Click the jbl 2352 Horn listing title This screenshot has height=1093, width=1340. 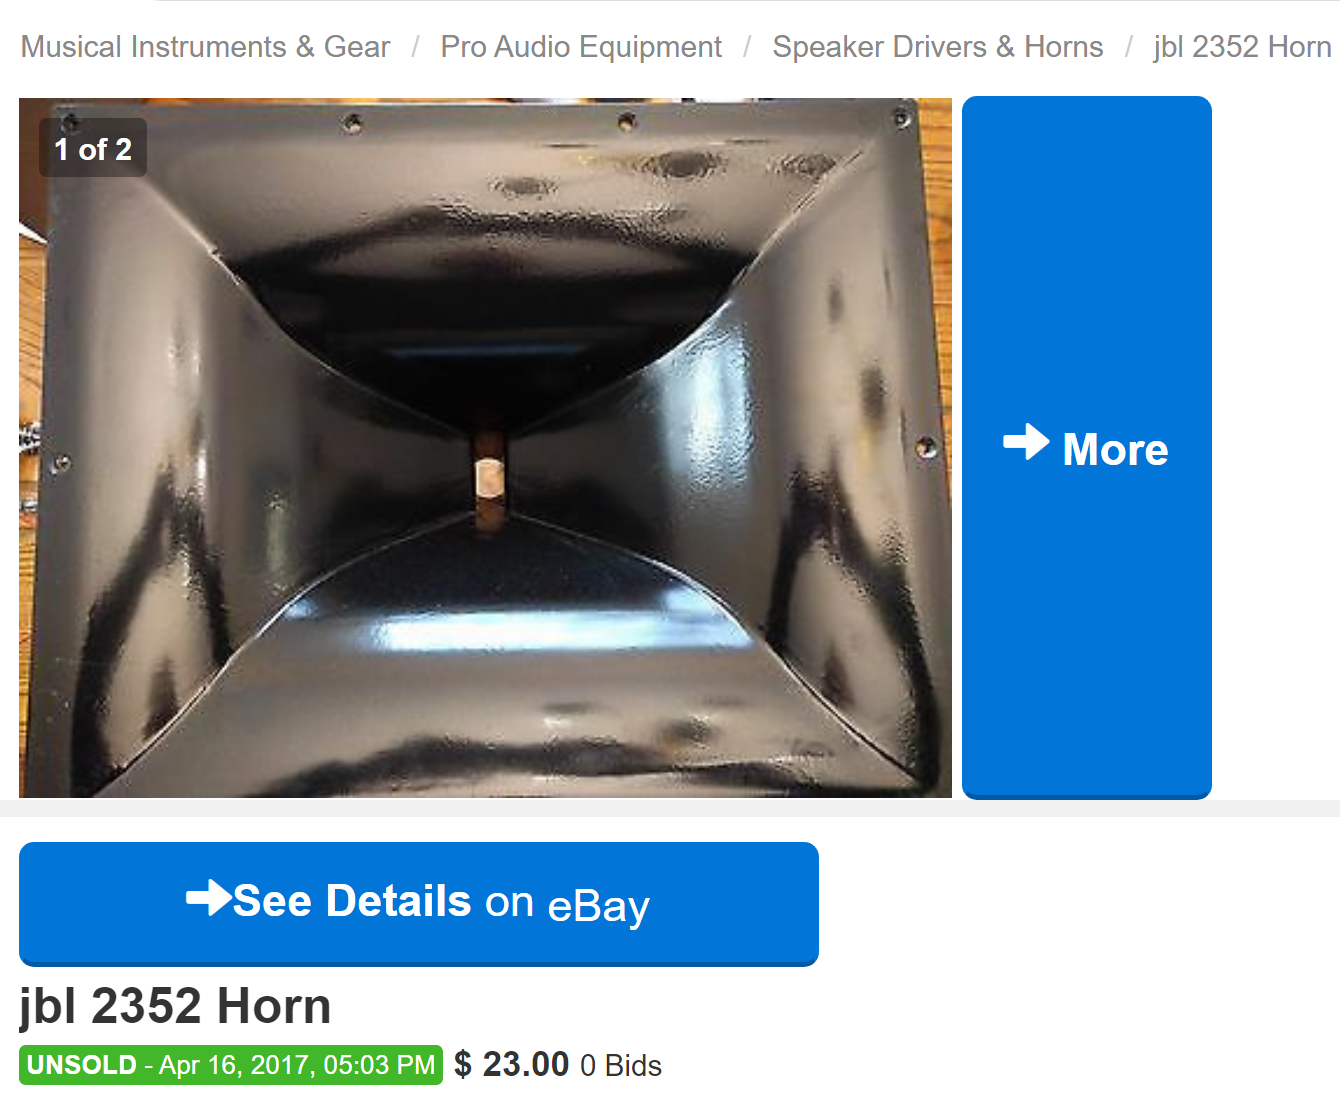[x=175, y=1006]
